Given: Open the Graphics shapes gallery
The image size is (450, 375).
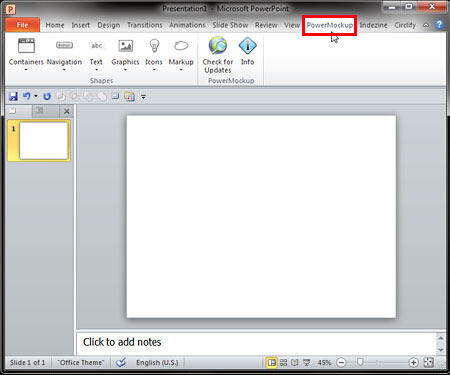Looking at the screenshot, I should [x=125, y=54].
